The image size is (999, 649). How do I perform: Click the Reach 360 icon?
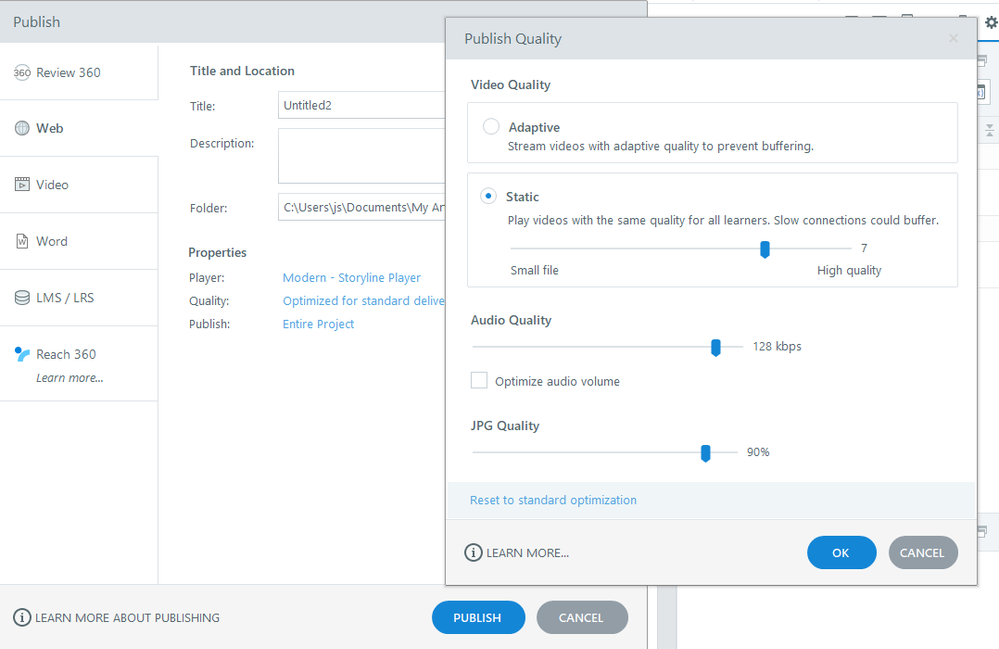(x=22, y=354)
